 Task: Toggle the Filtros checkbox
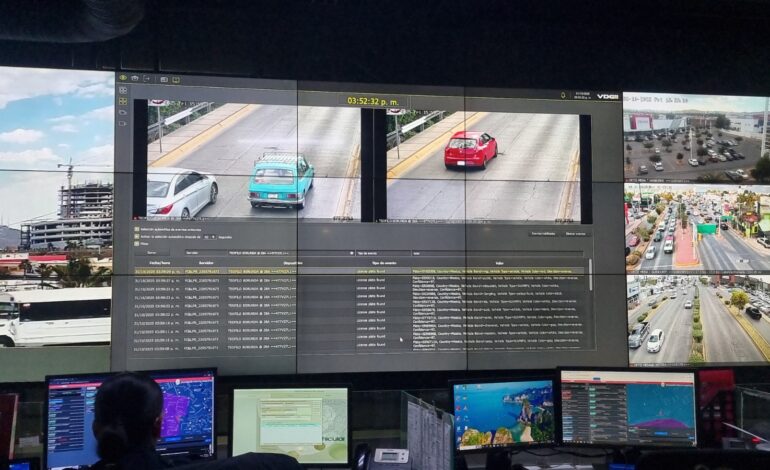tap(137, 243)
